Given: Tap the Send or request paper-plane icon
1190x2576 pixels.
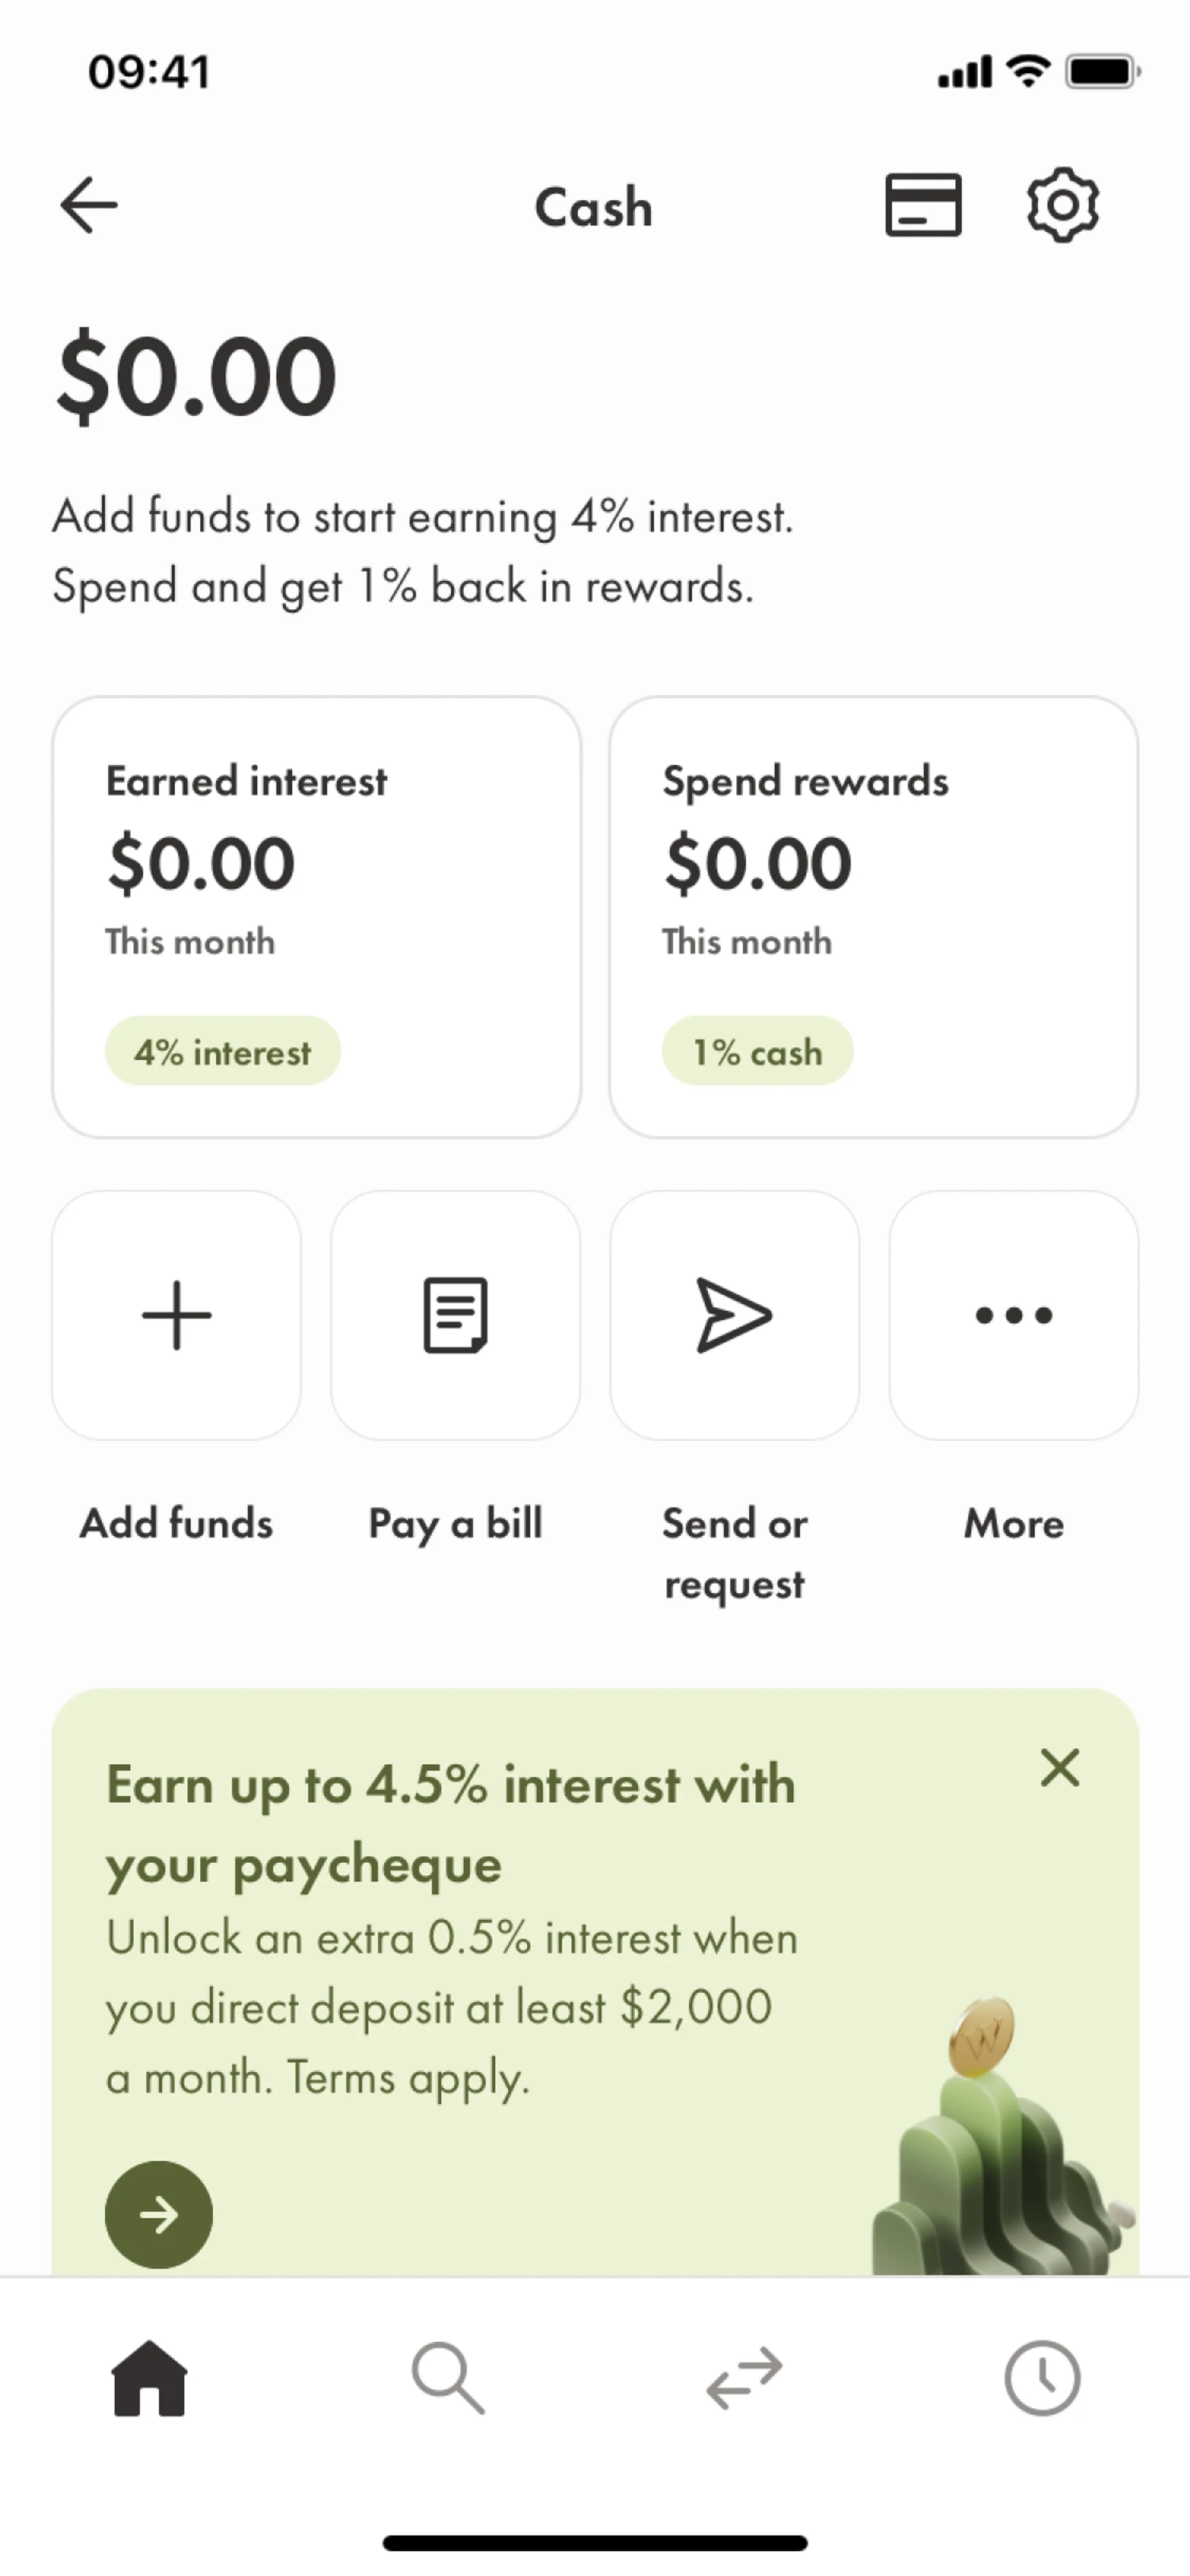Looking at the screenshot, I should tap(734, 1315).
